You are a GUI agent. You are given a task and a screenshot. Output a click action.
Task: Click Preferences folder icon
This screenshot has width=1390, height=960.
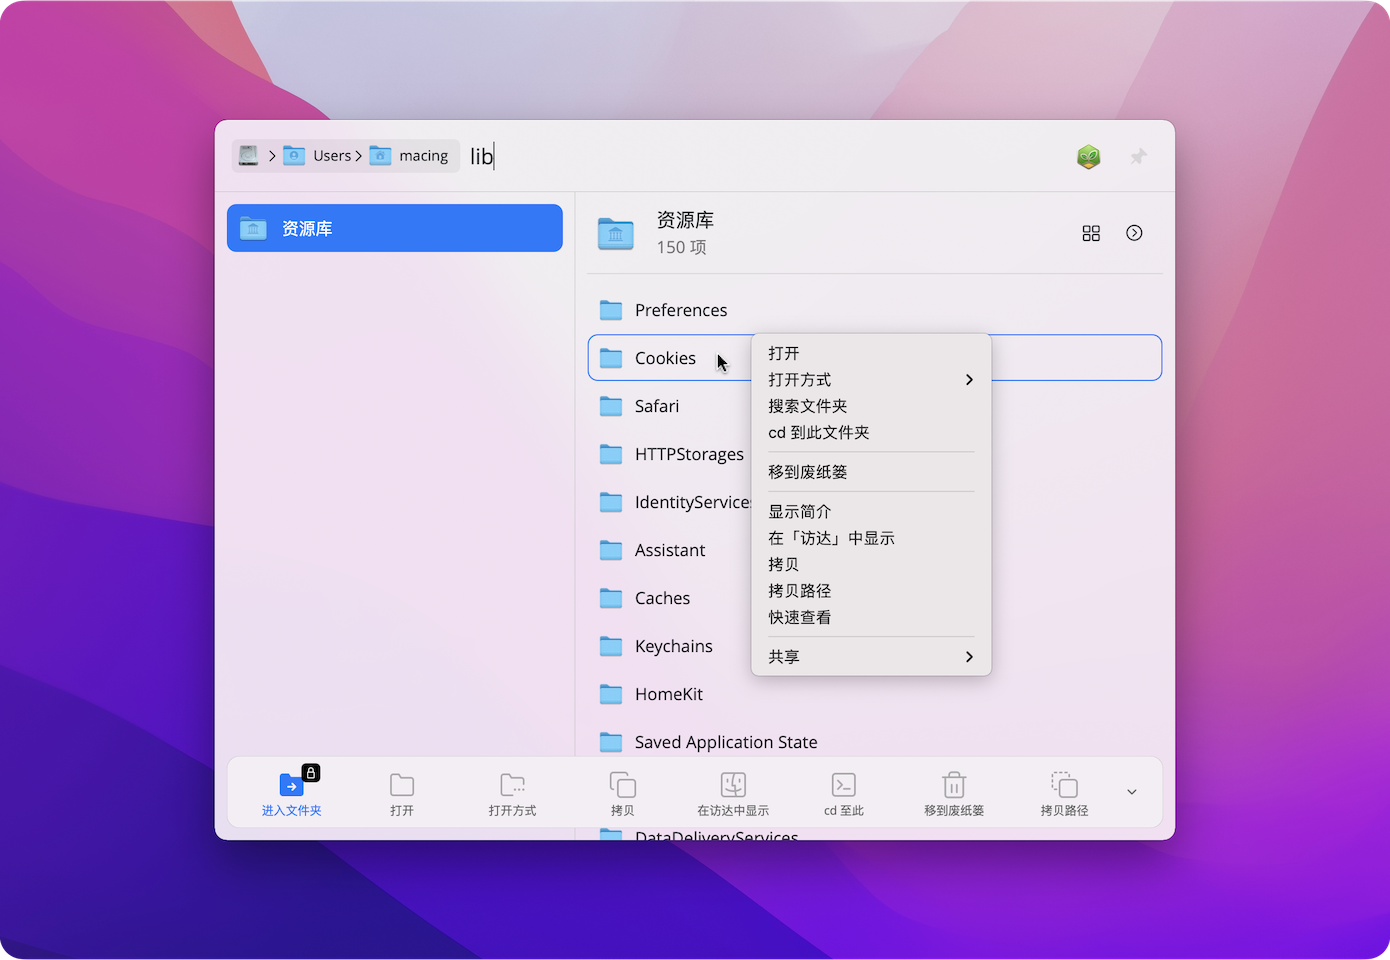click(611, 310)
